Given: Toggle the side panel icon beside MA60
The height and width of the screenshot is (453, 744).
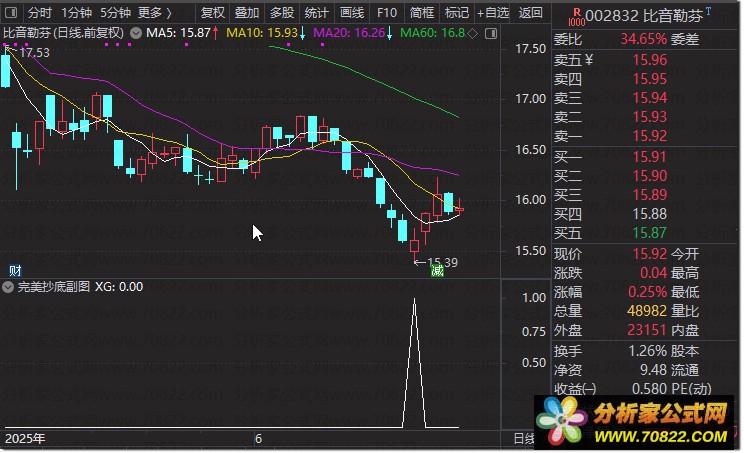Looking at the screenshot, I should [x=491, y=33].
